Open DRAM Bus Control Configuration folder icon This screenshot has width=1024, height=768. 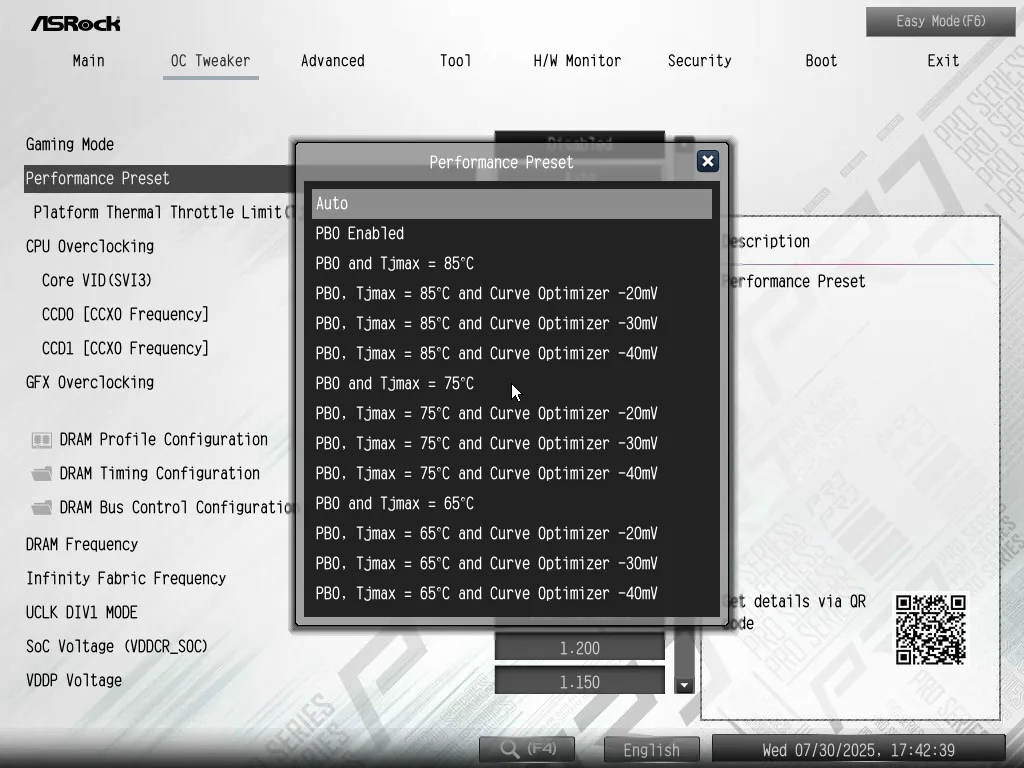click(42, 508)
